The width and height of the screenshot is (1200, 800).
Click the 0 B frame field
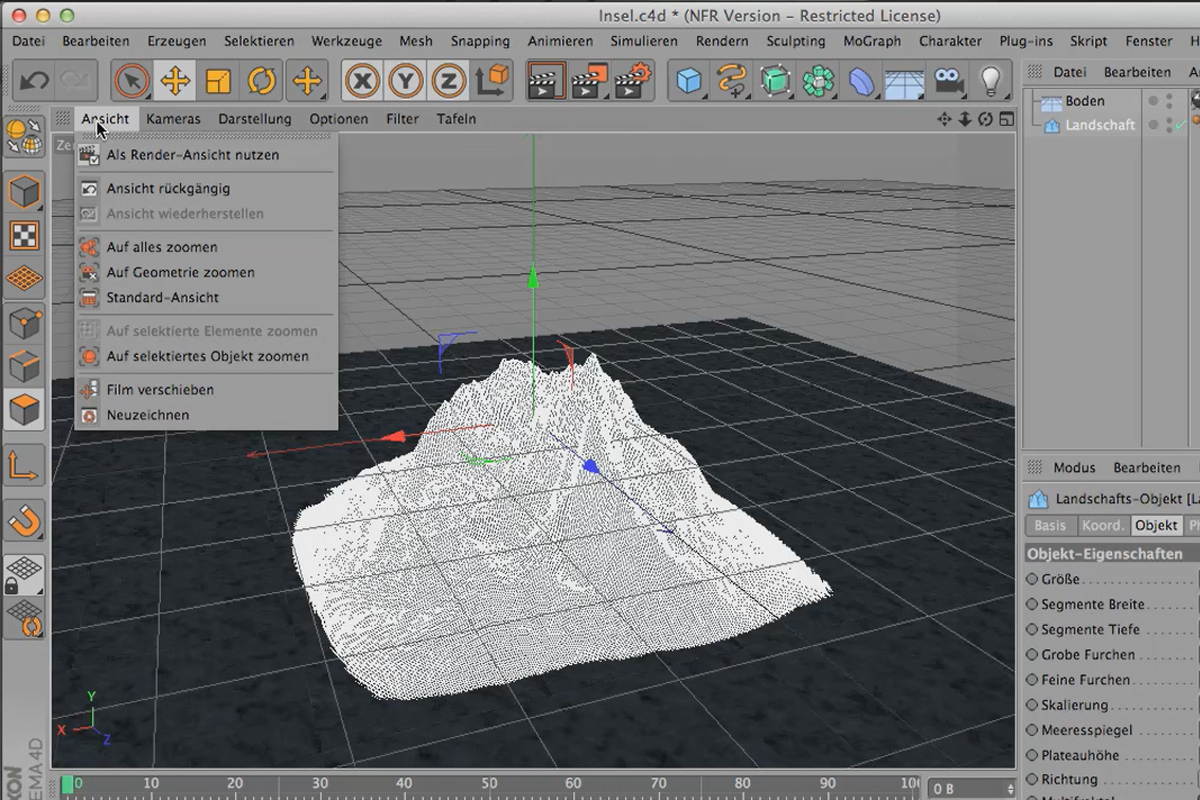pos(972,788)
